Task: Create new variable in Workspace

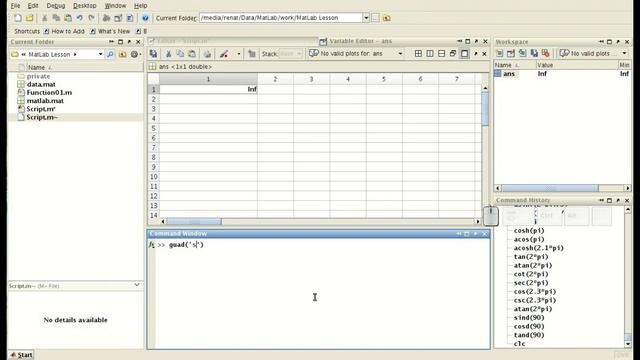Action: click(x=500, y=53)
